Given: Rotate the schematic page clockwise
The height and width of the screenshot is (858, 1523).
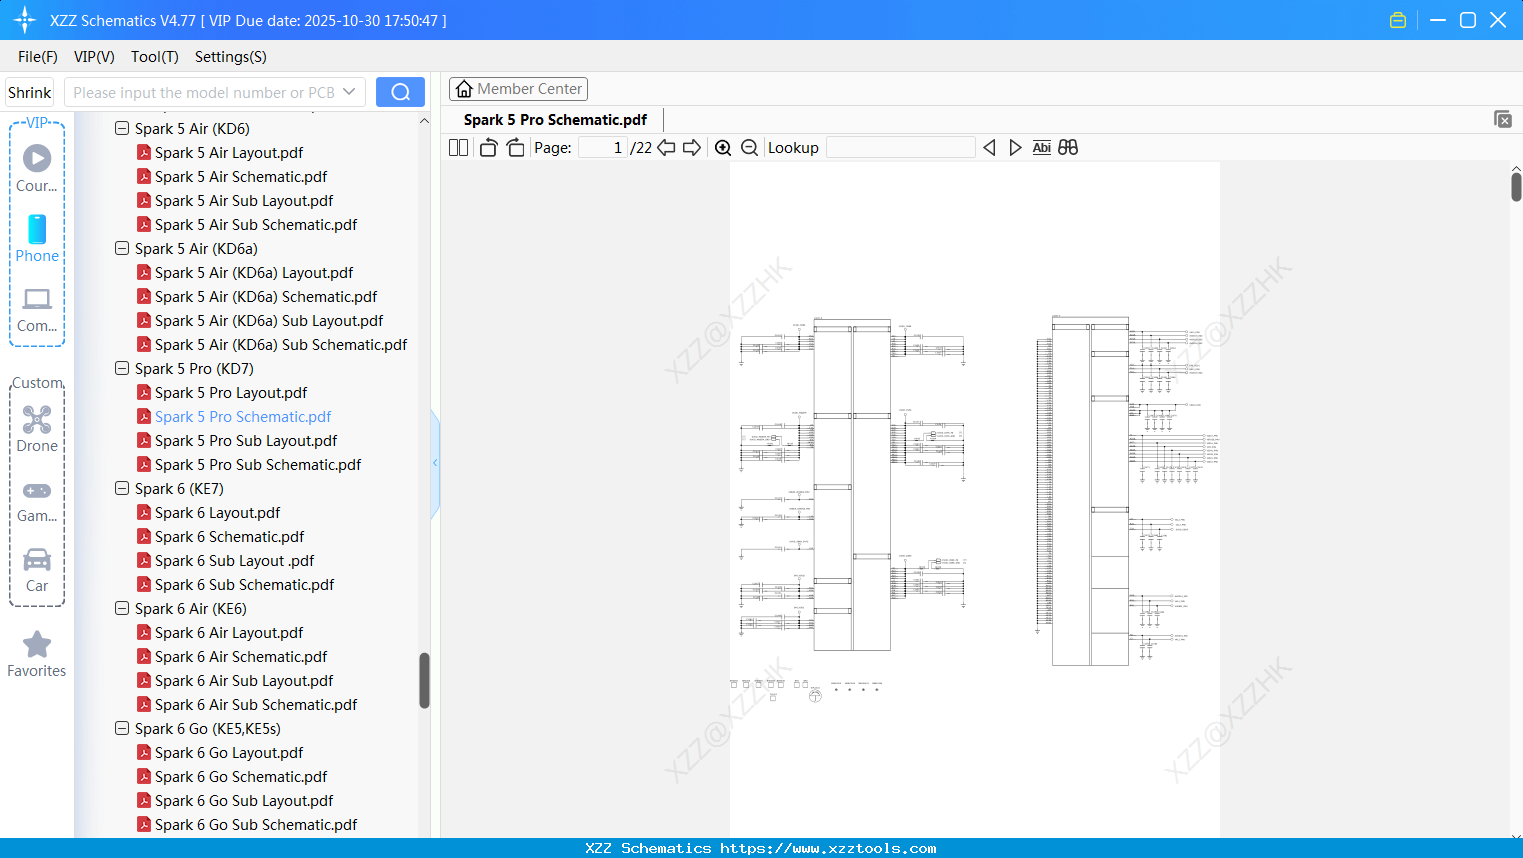Looking at the screenshot, I should (x=515, y=147).
